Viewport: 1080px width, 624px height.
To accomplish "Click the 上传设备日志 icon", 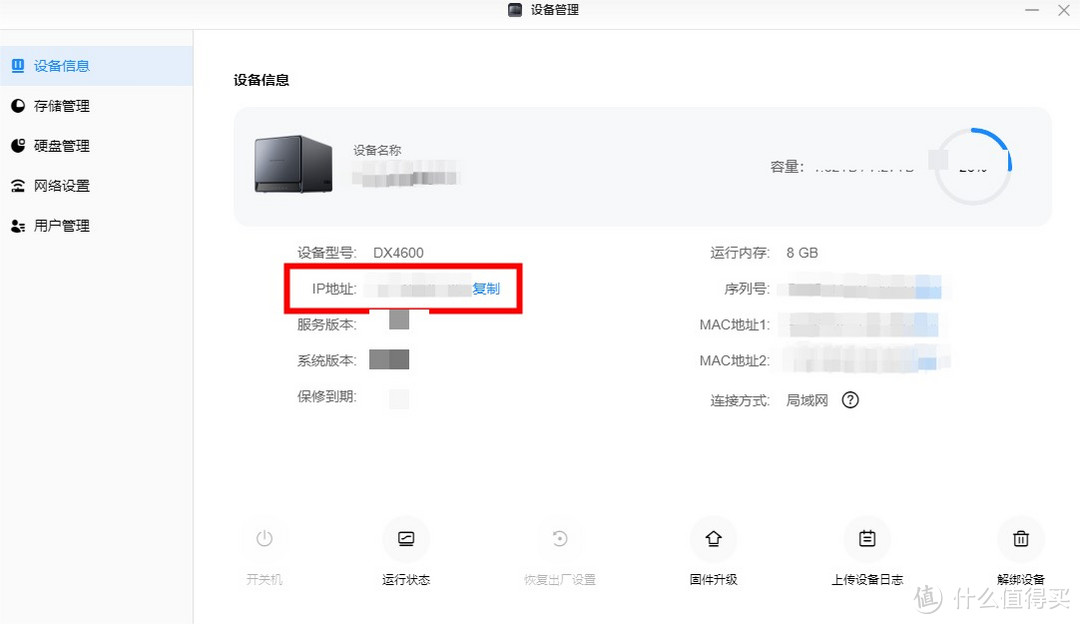I will (867, 539).
